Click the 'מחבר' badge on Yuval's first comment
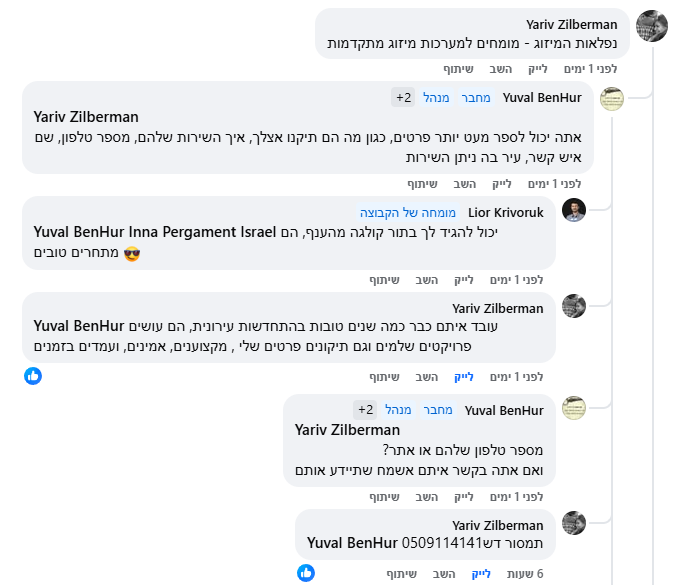The width and height of the screenshot is (674, 585). [475, 97]
